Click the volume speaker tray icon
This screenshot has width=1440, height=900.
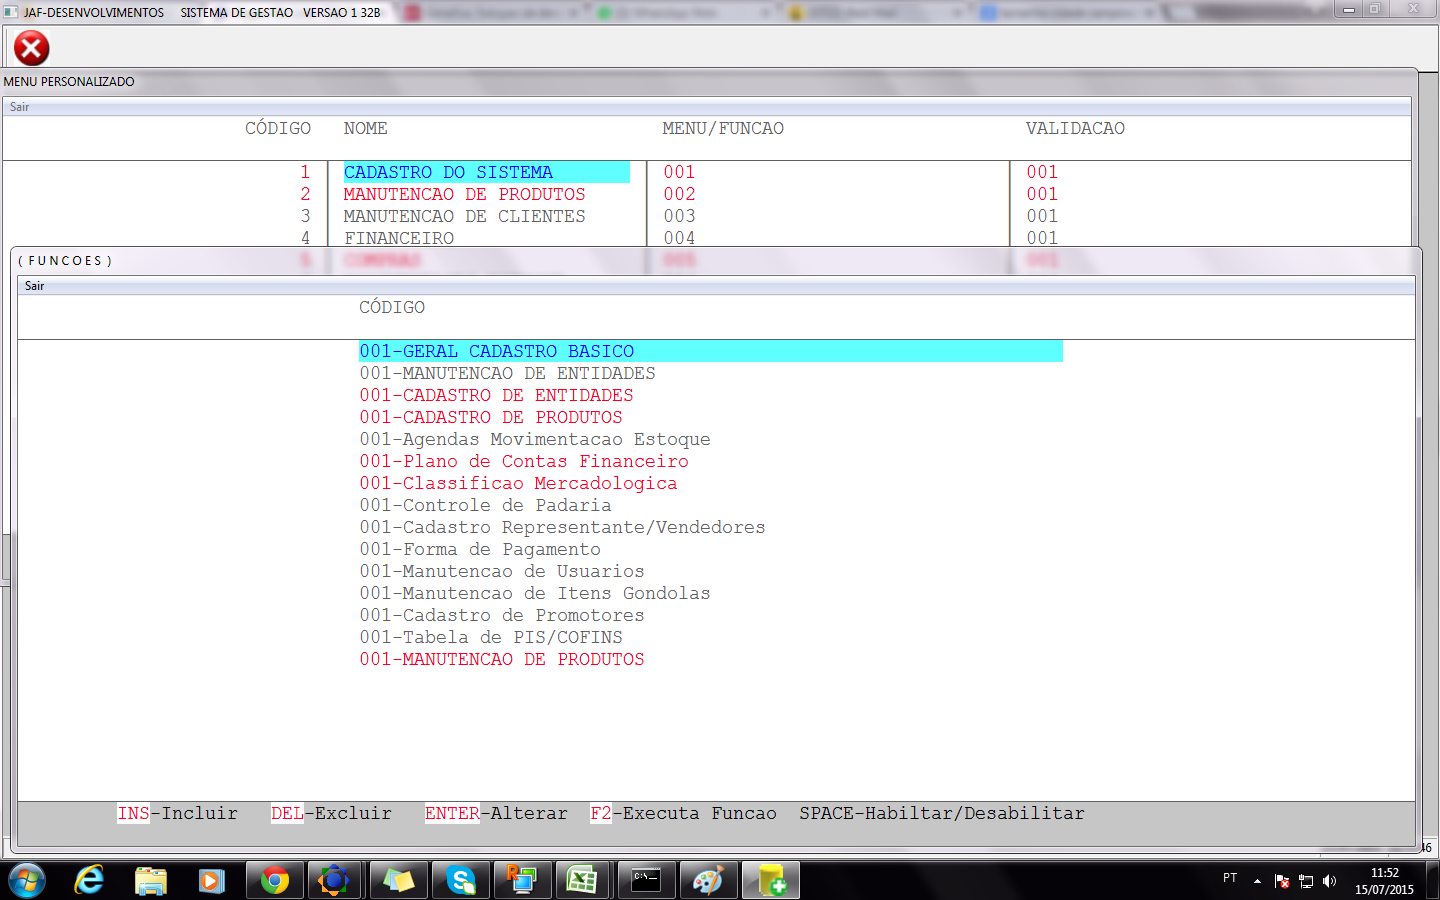[x=1329, y=881]
